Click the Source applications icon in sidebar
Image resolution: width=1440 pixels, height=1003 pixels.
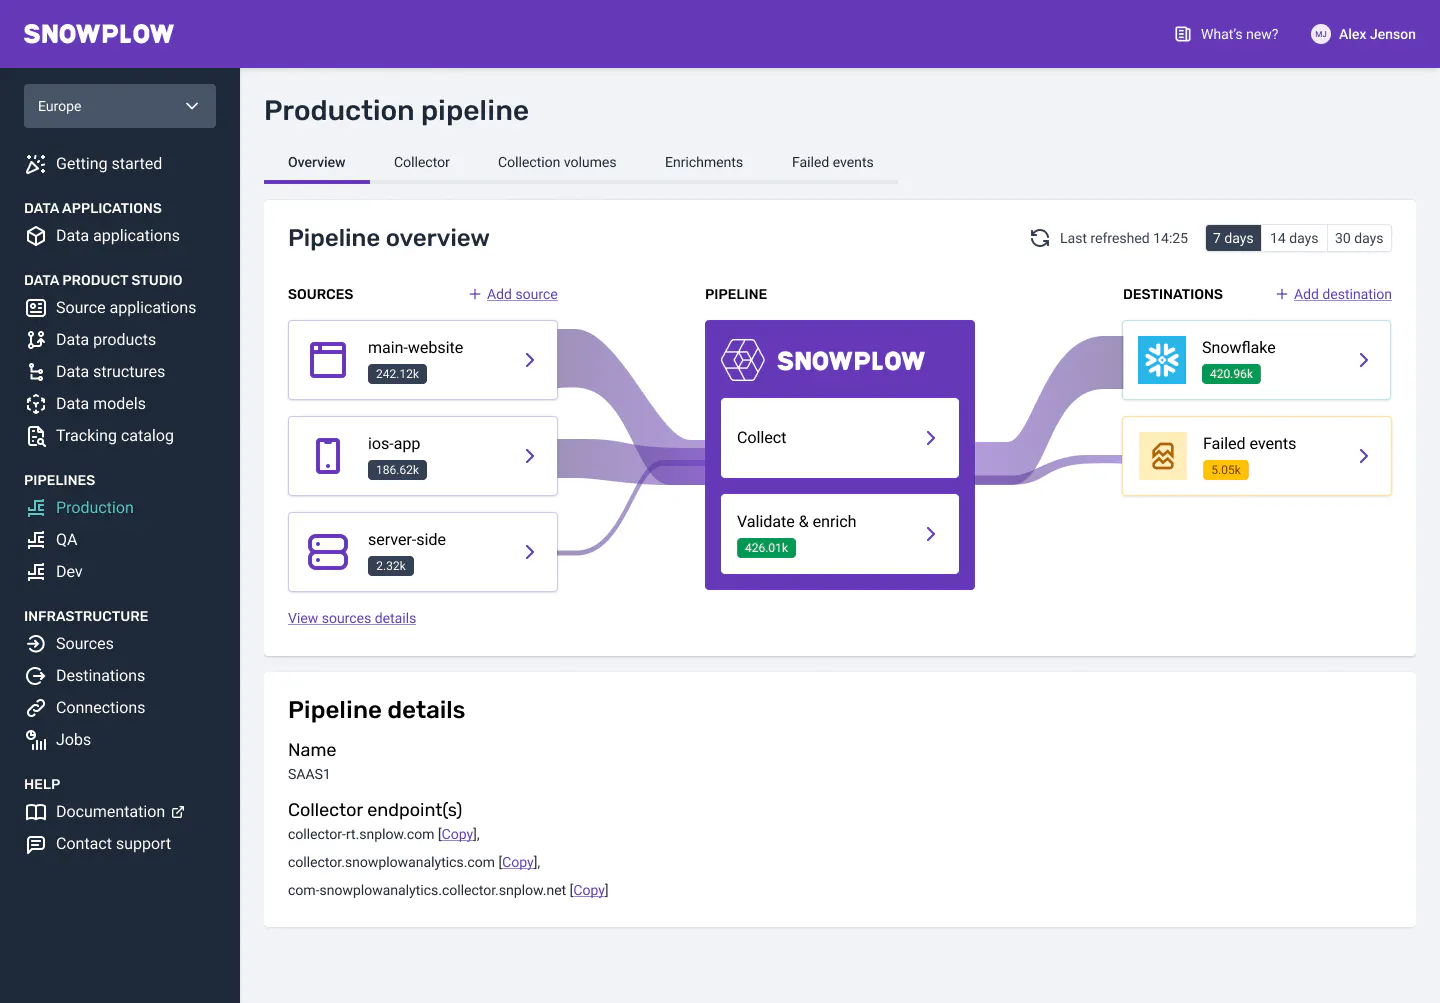pos(36,308)
